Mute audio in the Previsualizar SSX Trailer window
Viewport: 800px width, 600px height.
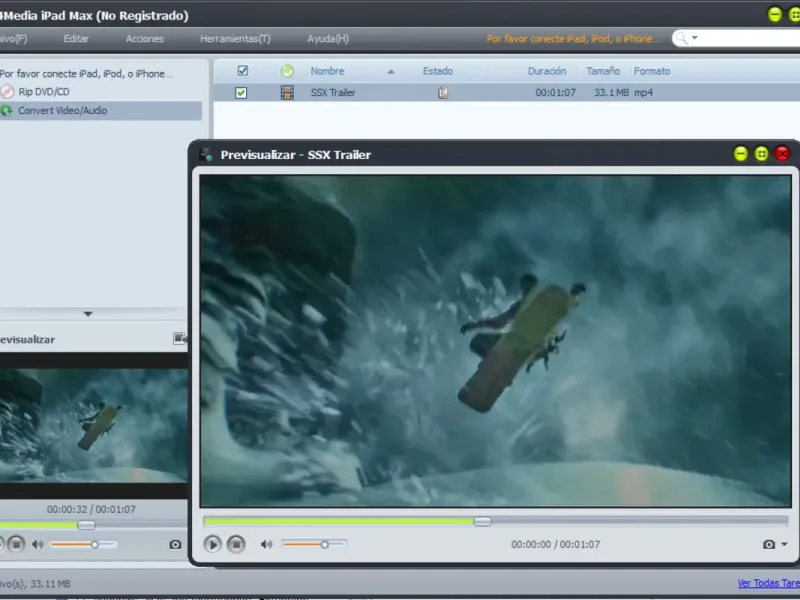pyautogui.click(x=266, y=544)
